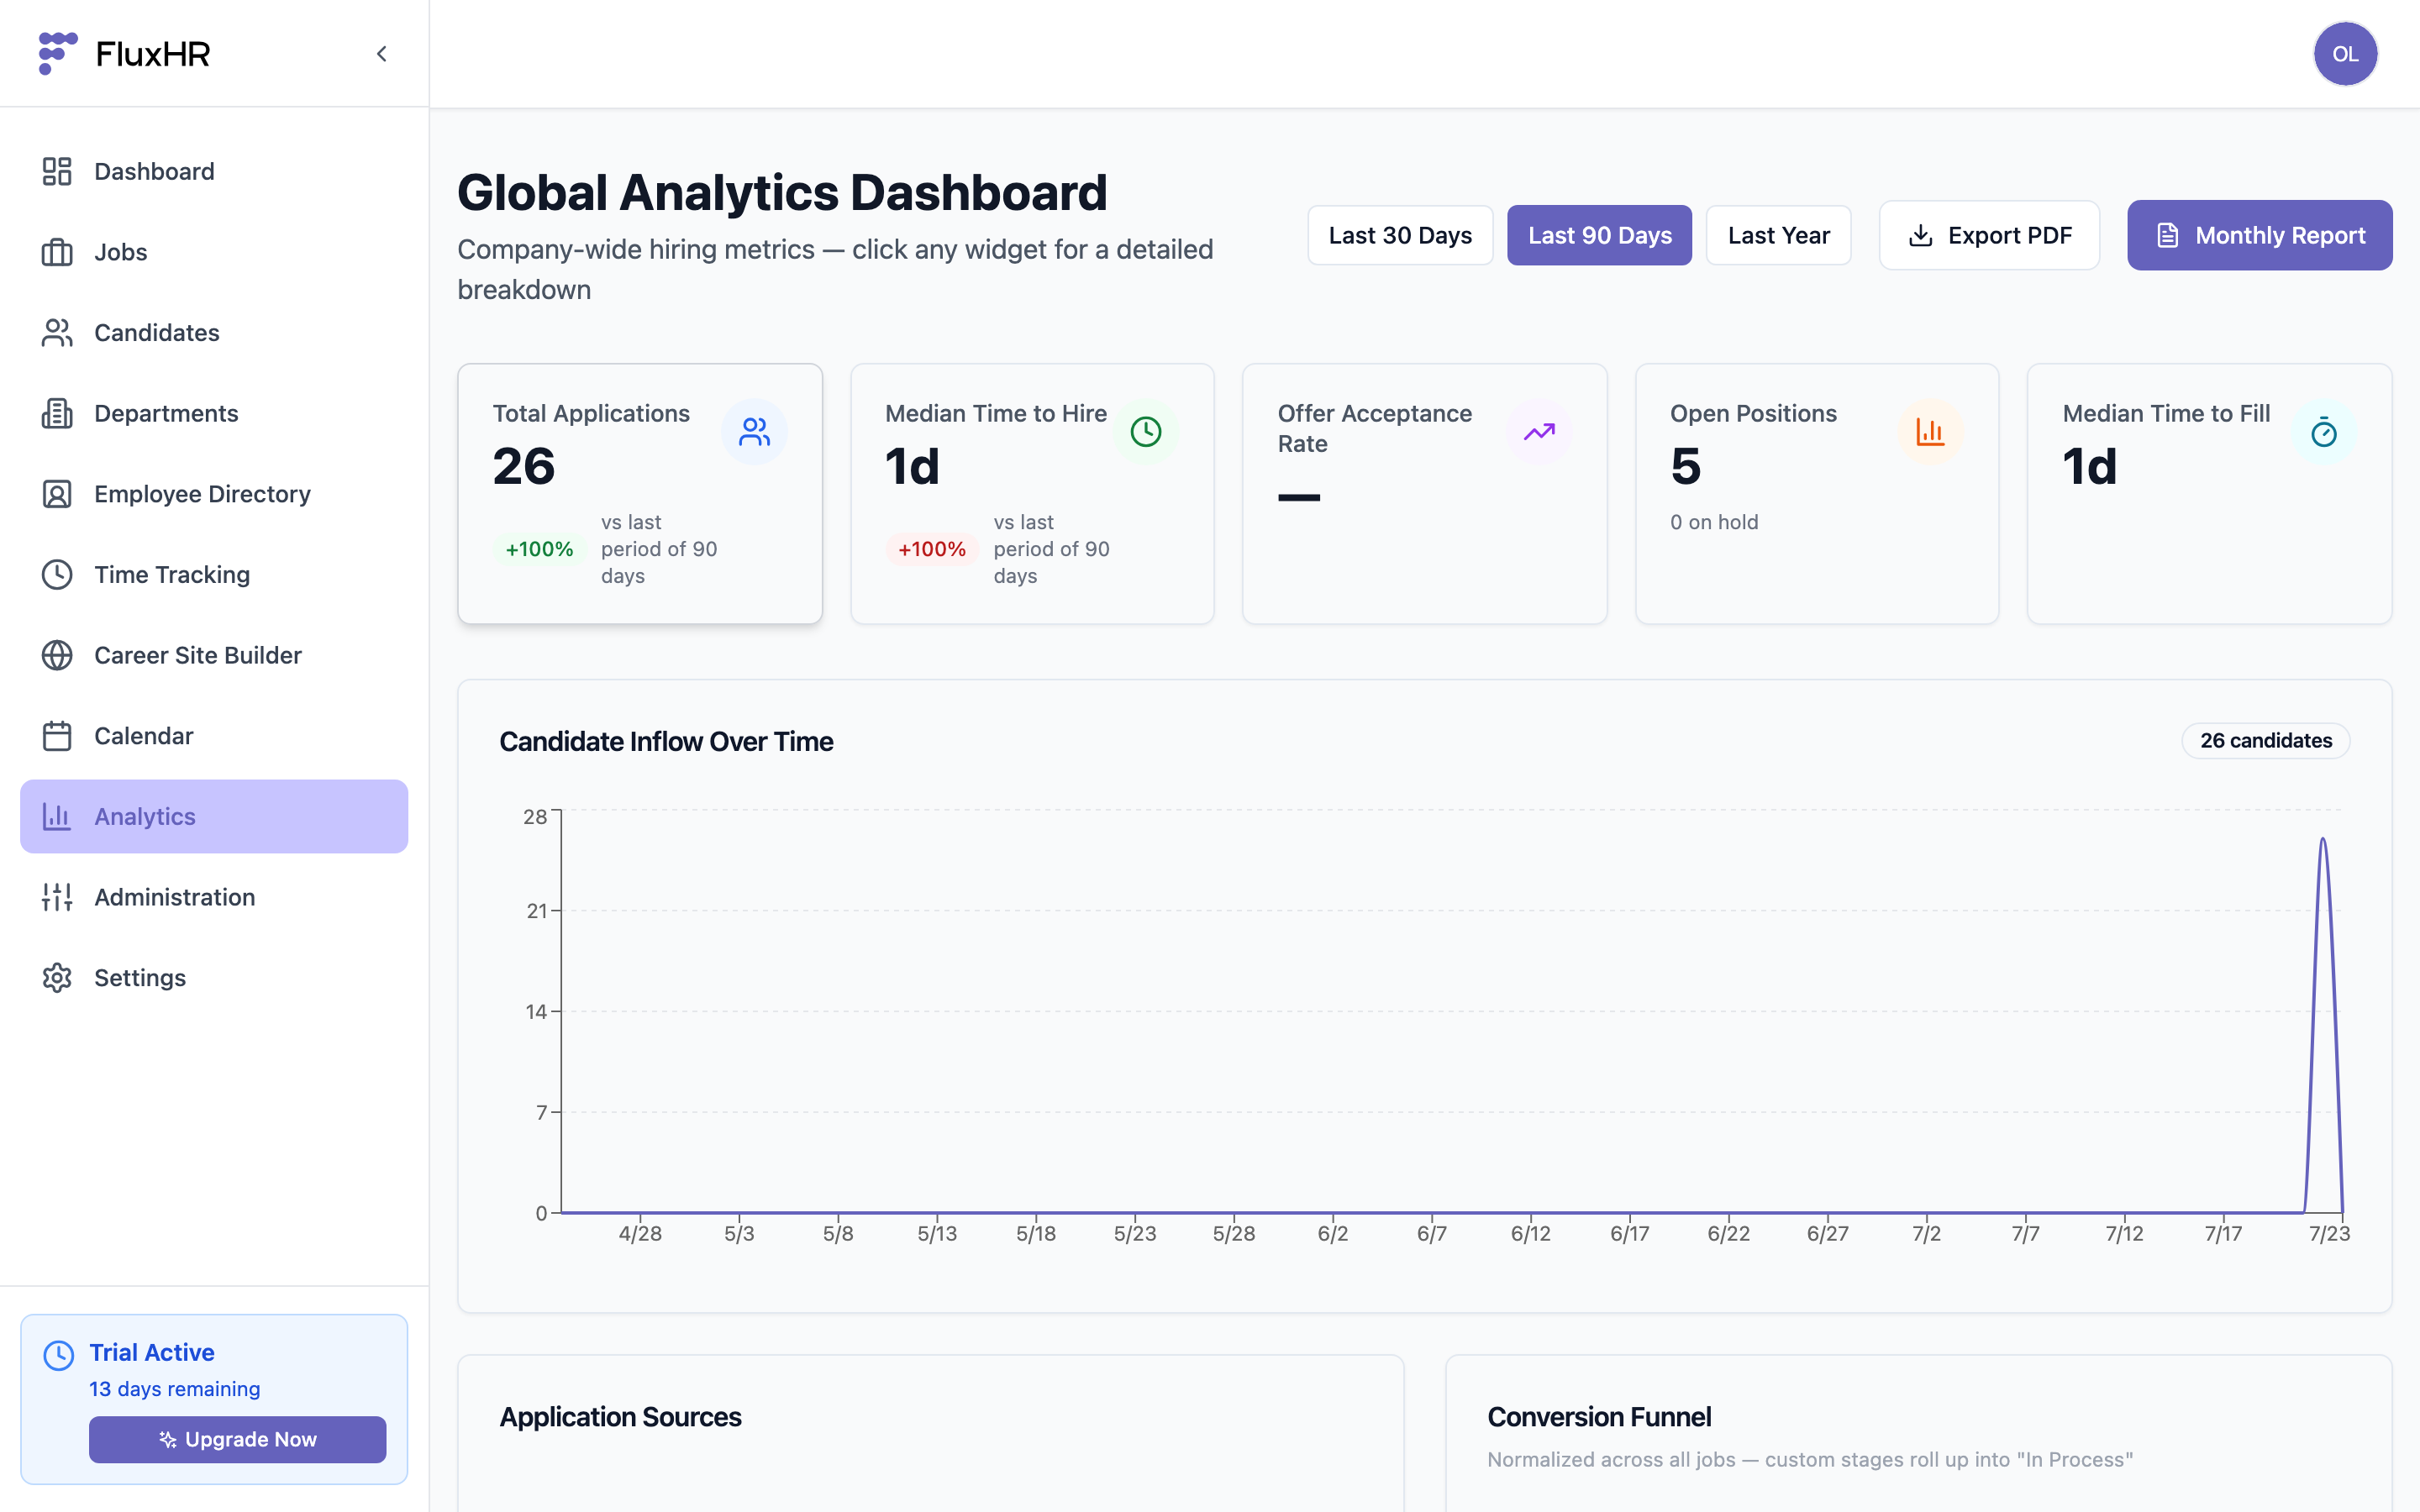Click the 6/2 x-axis label
The height and width of the screenshot is (1512, 2420).
(x=1333, y=1234)
